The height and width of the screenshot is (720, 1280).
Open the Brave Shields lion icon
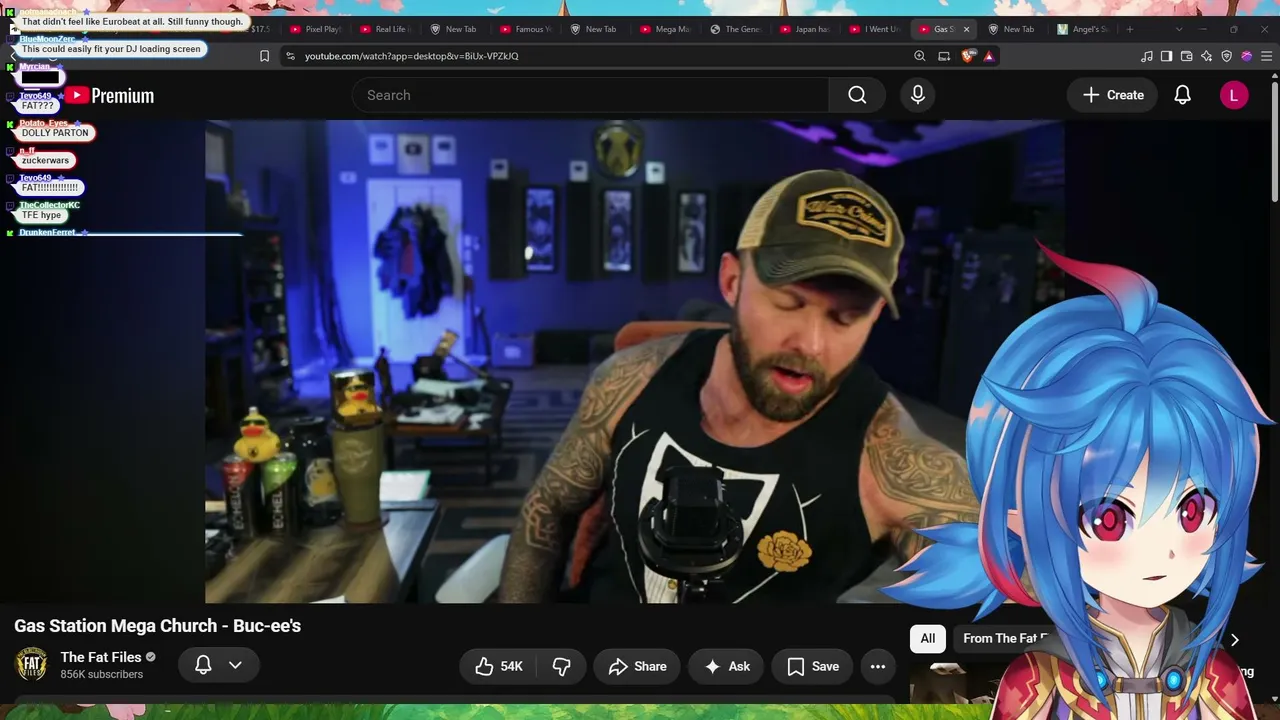(x=967, y=56)
